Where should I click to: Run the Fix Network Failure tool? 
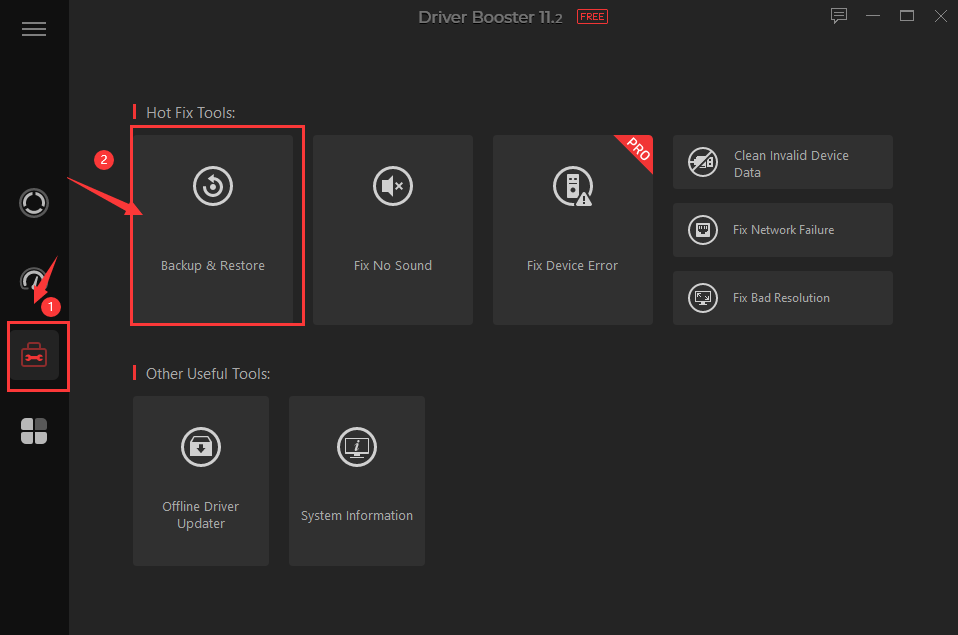click(783, 230)
